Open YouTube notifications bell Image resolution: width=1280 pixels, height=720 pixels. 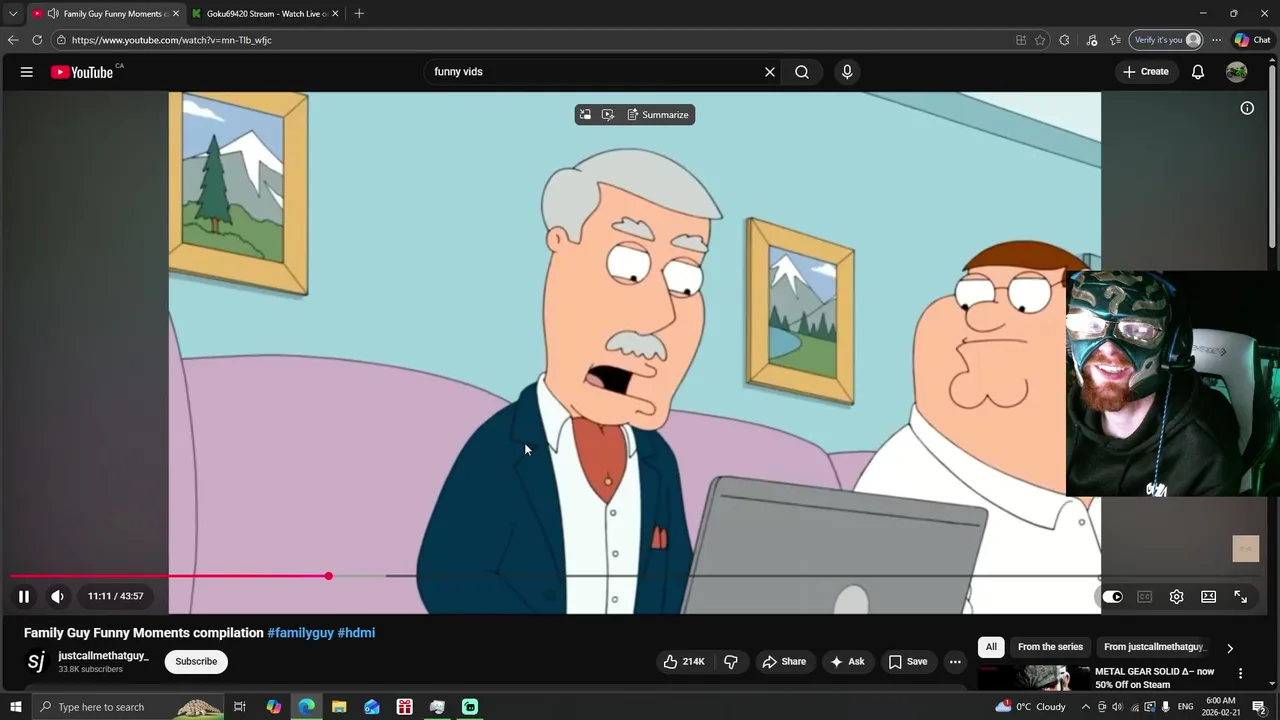coord(1198,72)
